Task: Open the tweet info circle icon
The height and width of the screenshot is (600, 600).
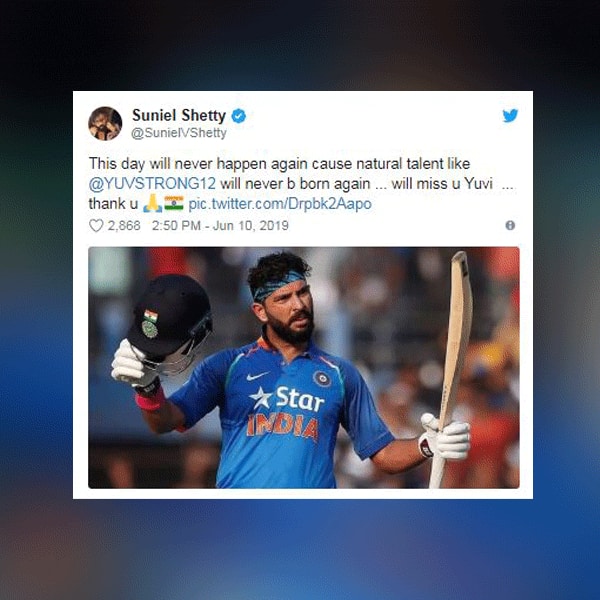Action: [x=510, y=225]
